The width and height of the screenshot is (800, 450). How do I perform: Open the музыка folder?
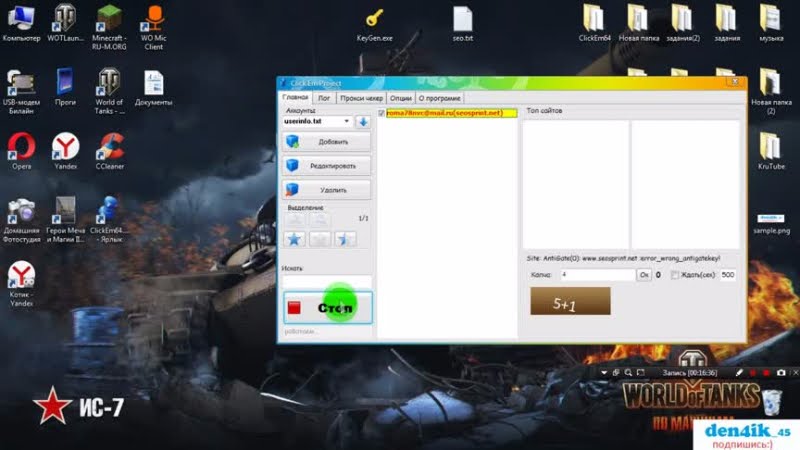[x=771, y=23]
